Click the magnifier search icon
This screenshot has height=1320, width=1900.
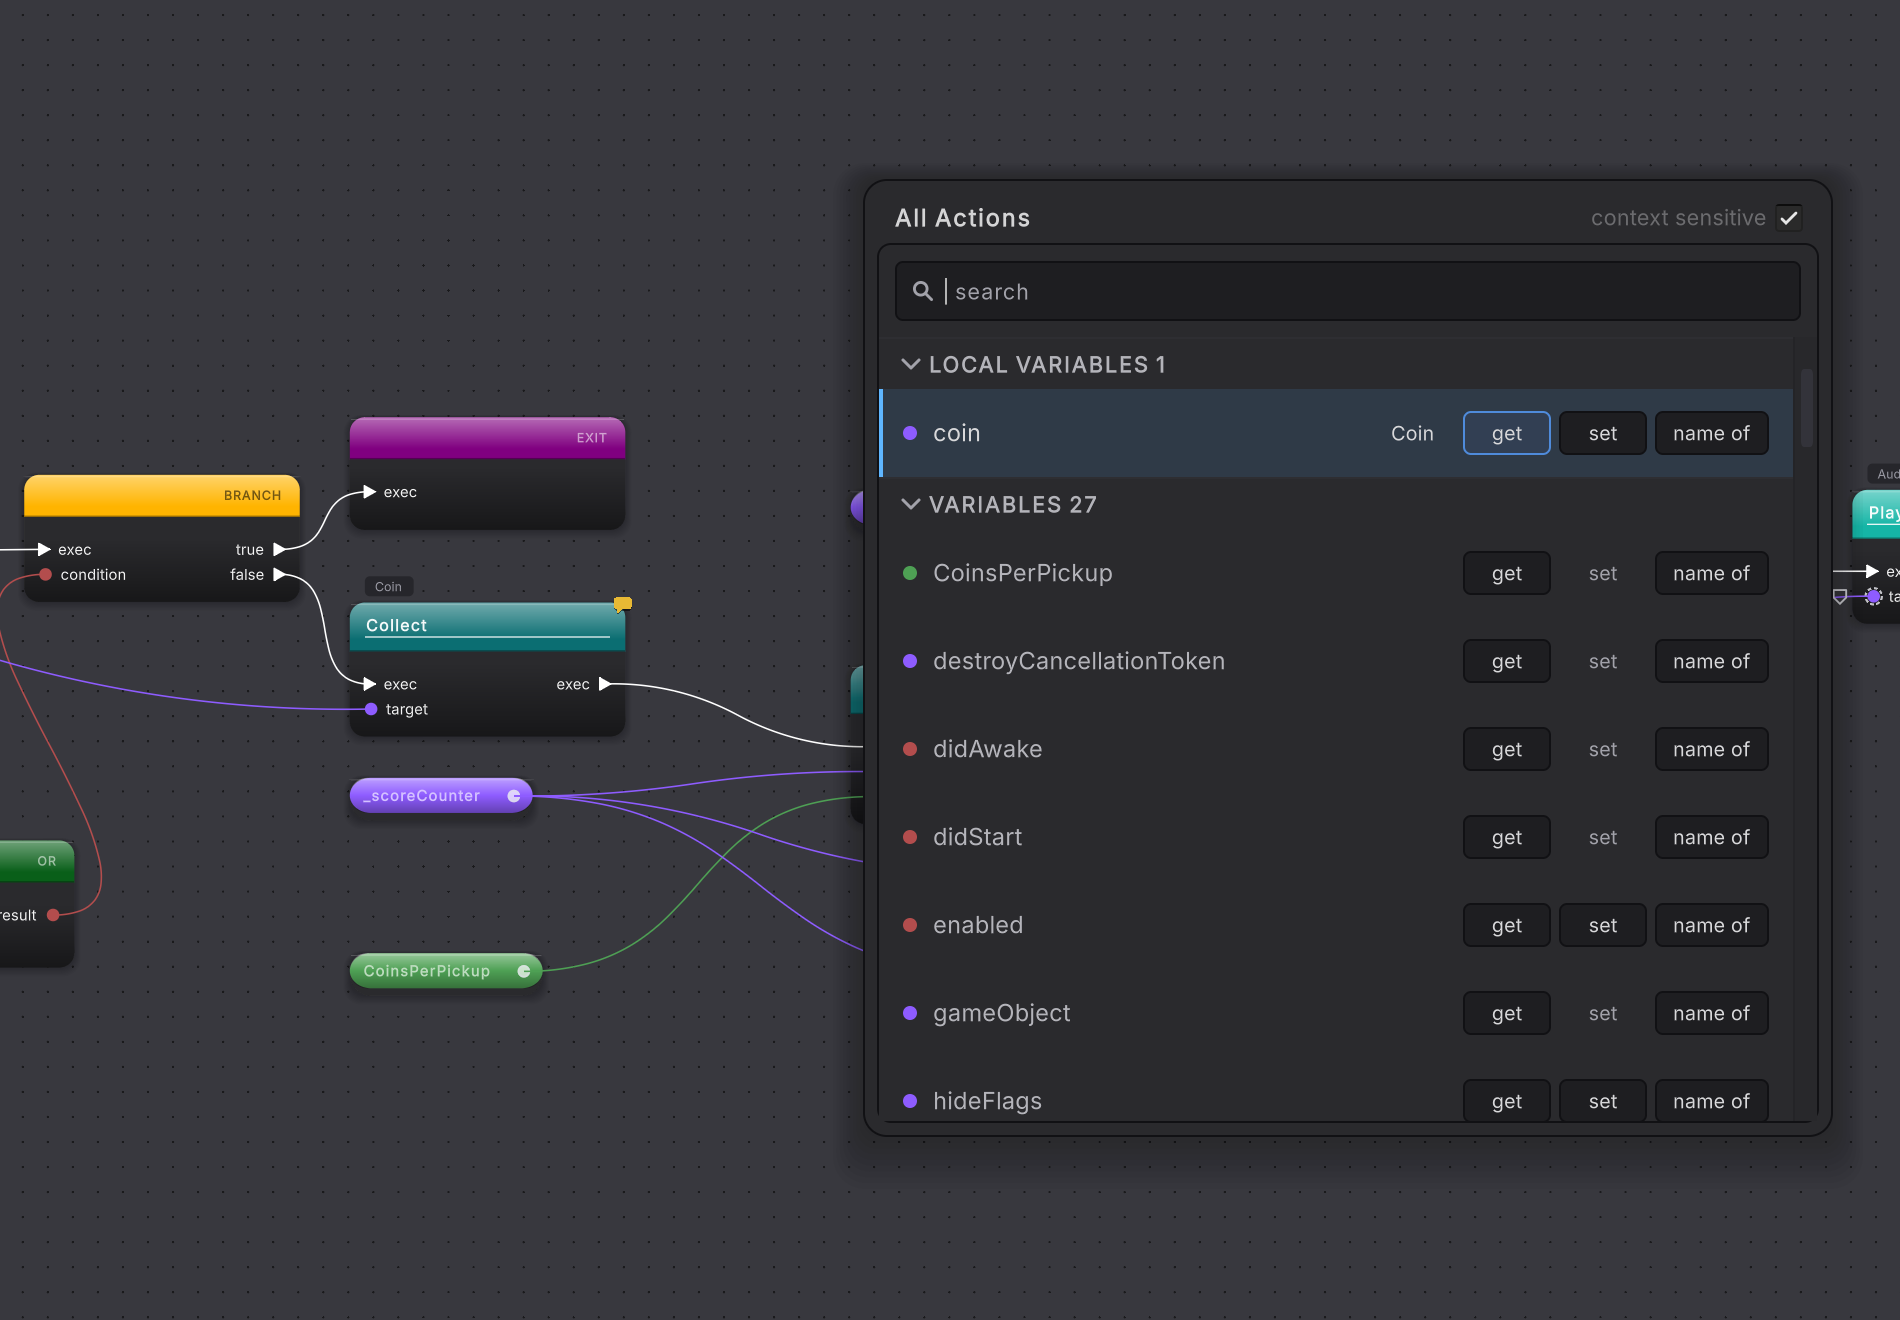[x=922, y=291]
